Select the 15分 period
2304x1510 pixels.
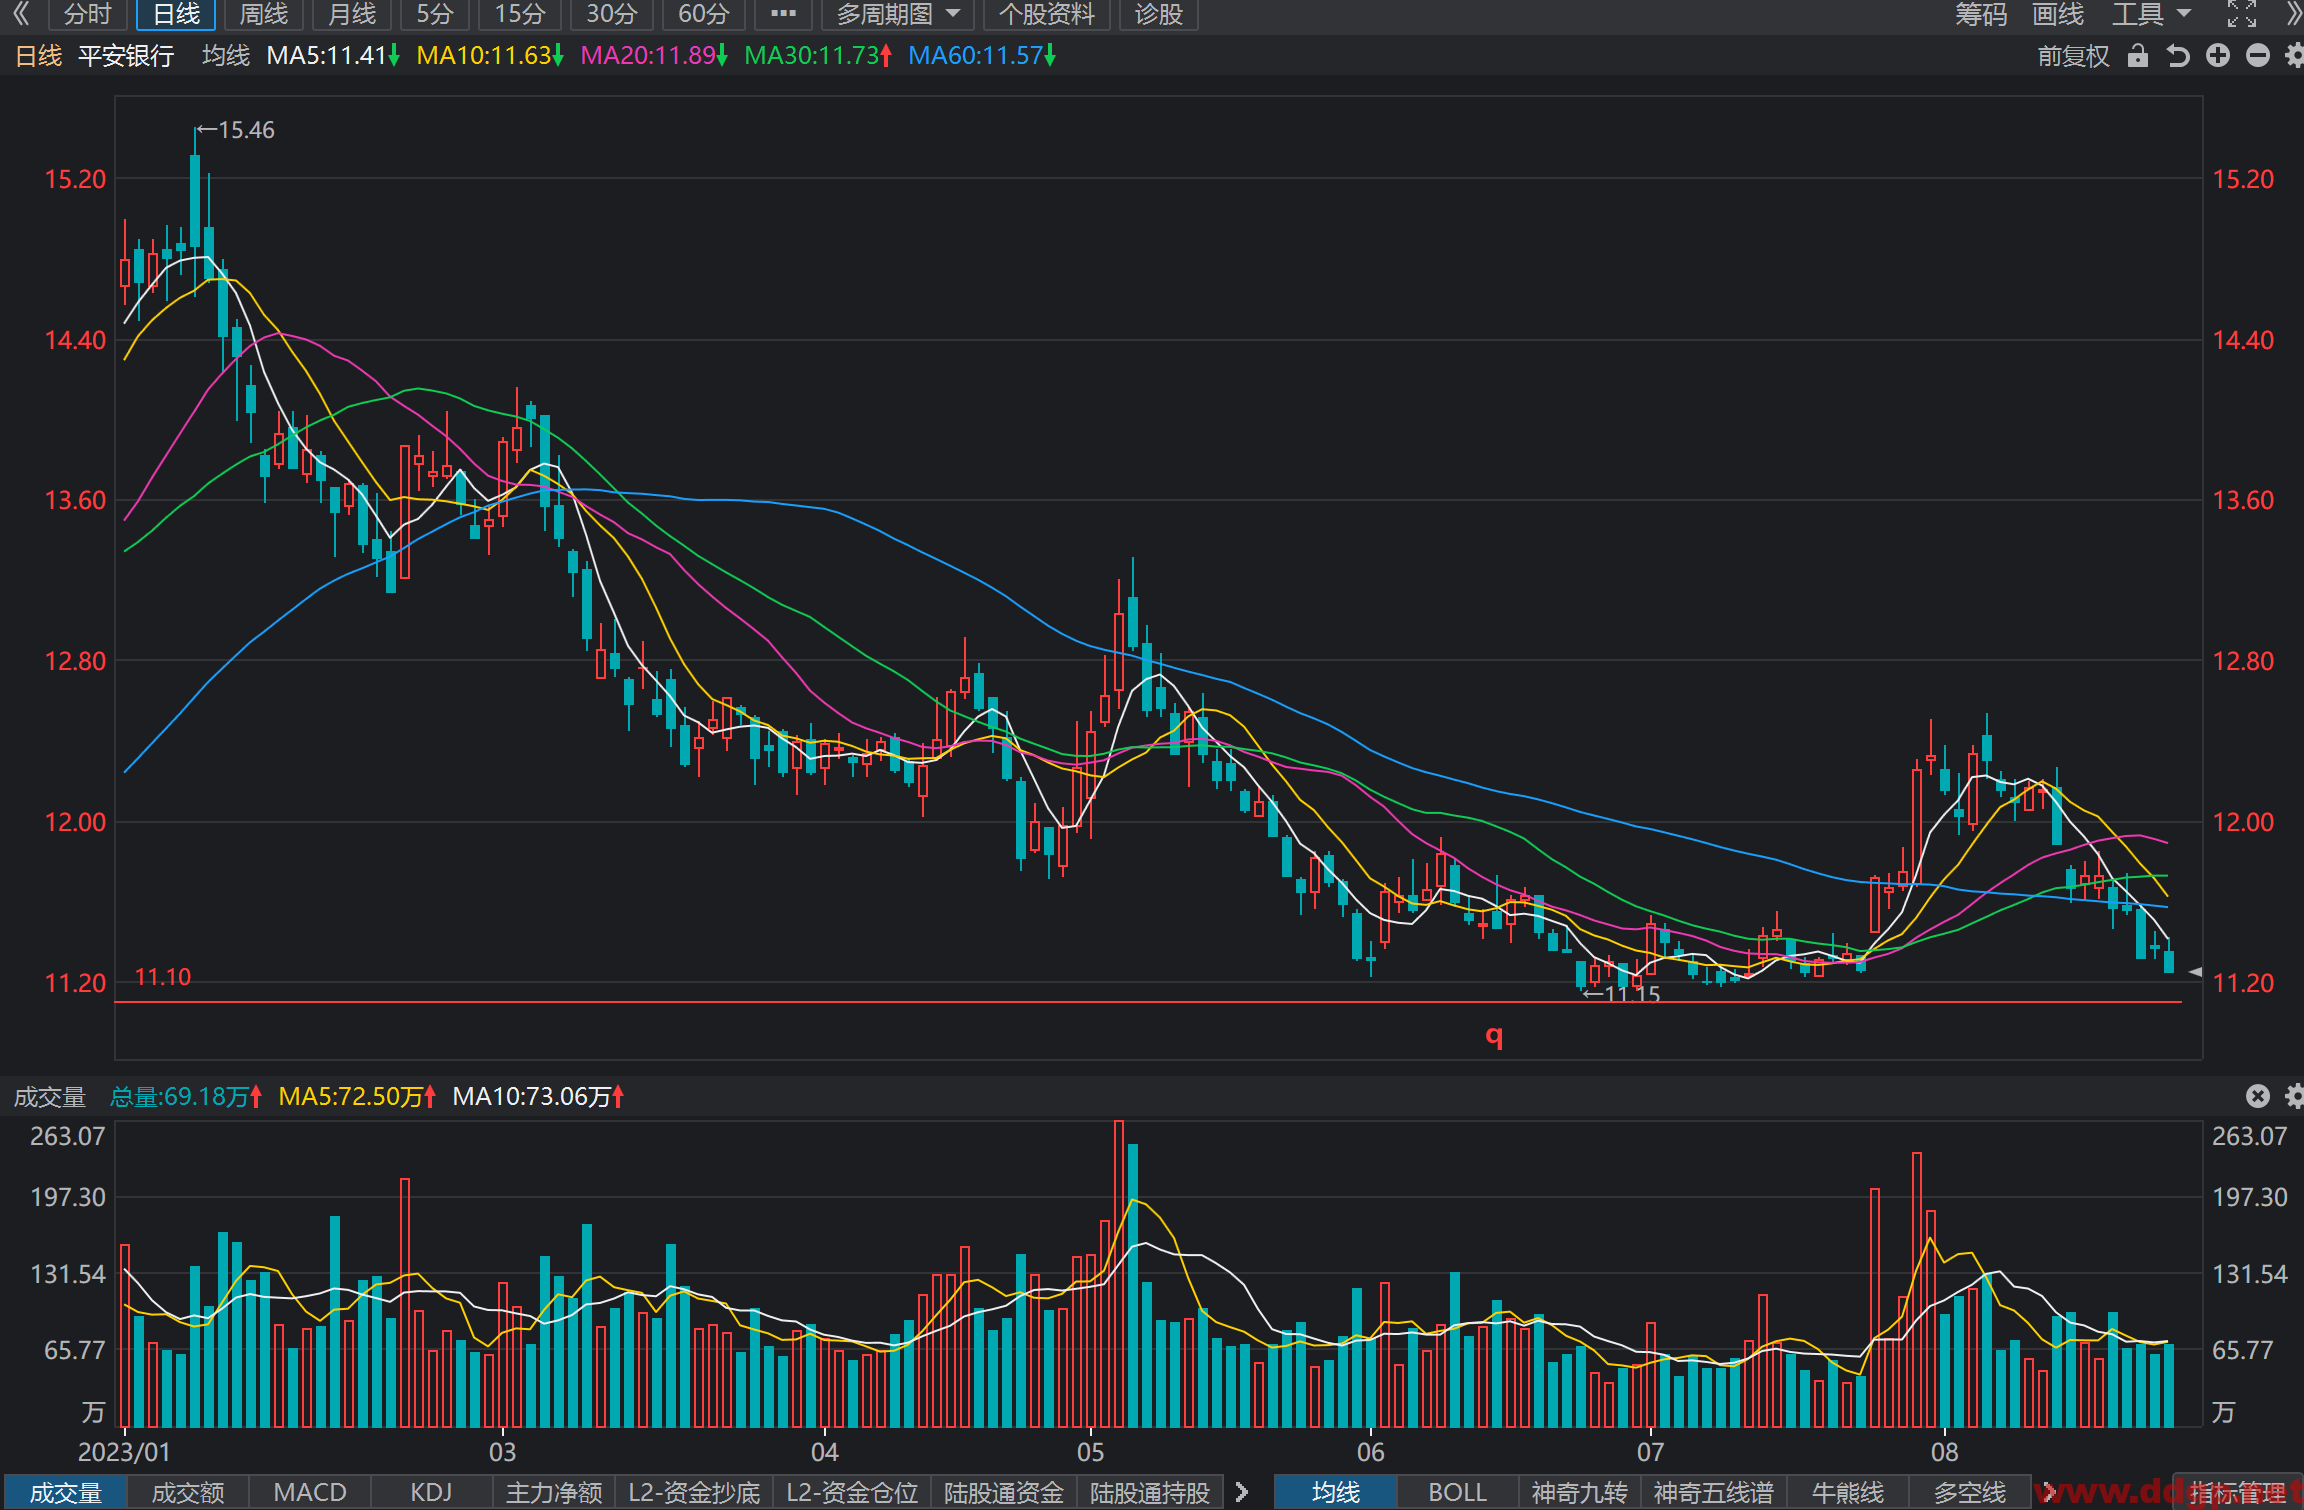(x=520, y=14)
